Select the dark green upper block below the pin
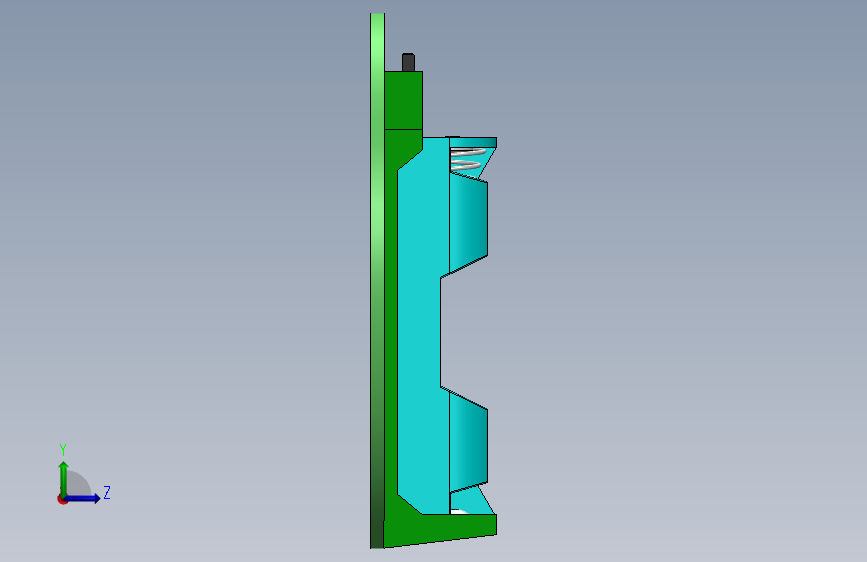Viewport: 867px width, 562px height. click(404, 100)
